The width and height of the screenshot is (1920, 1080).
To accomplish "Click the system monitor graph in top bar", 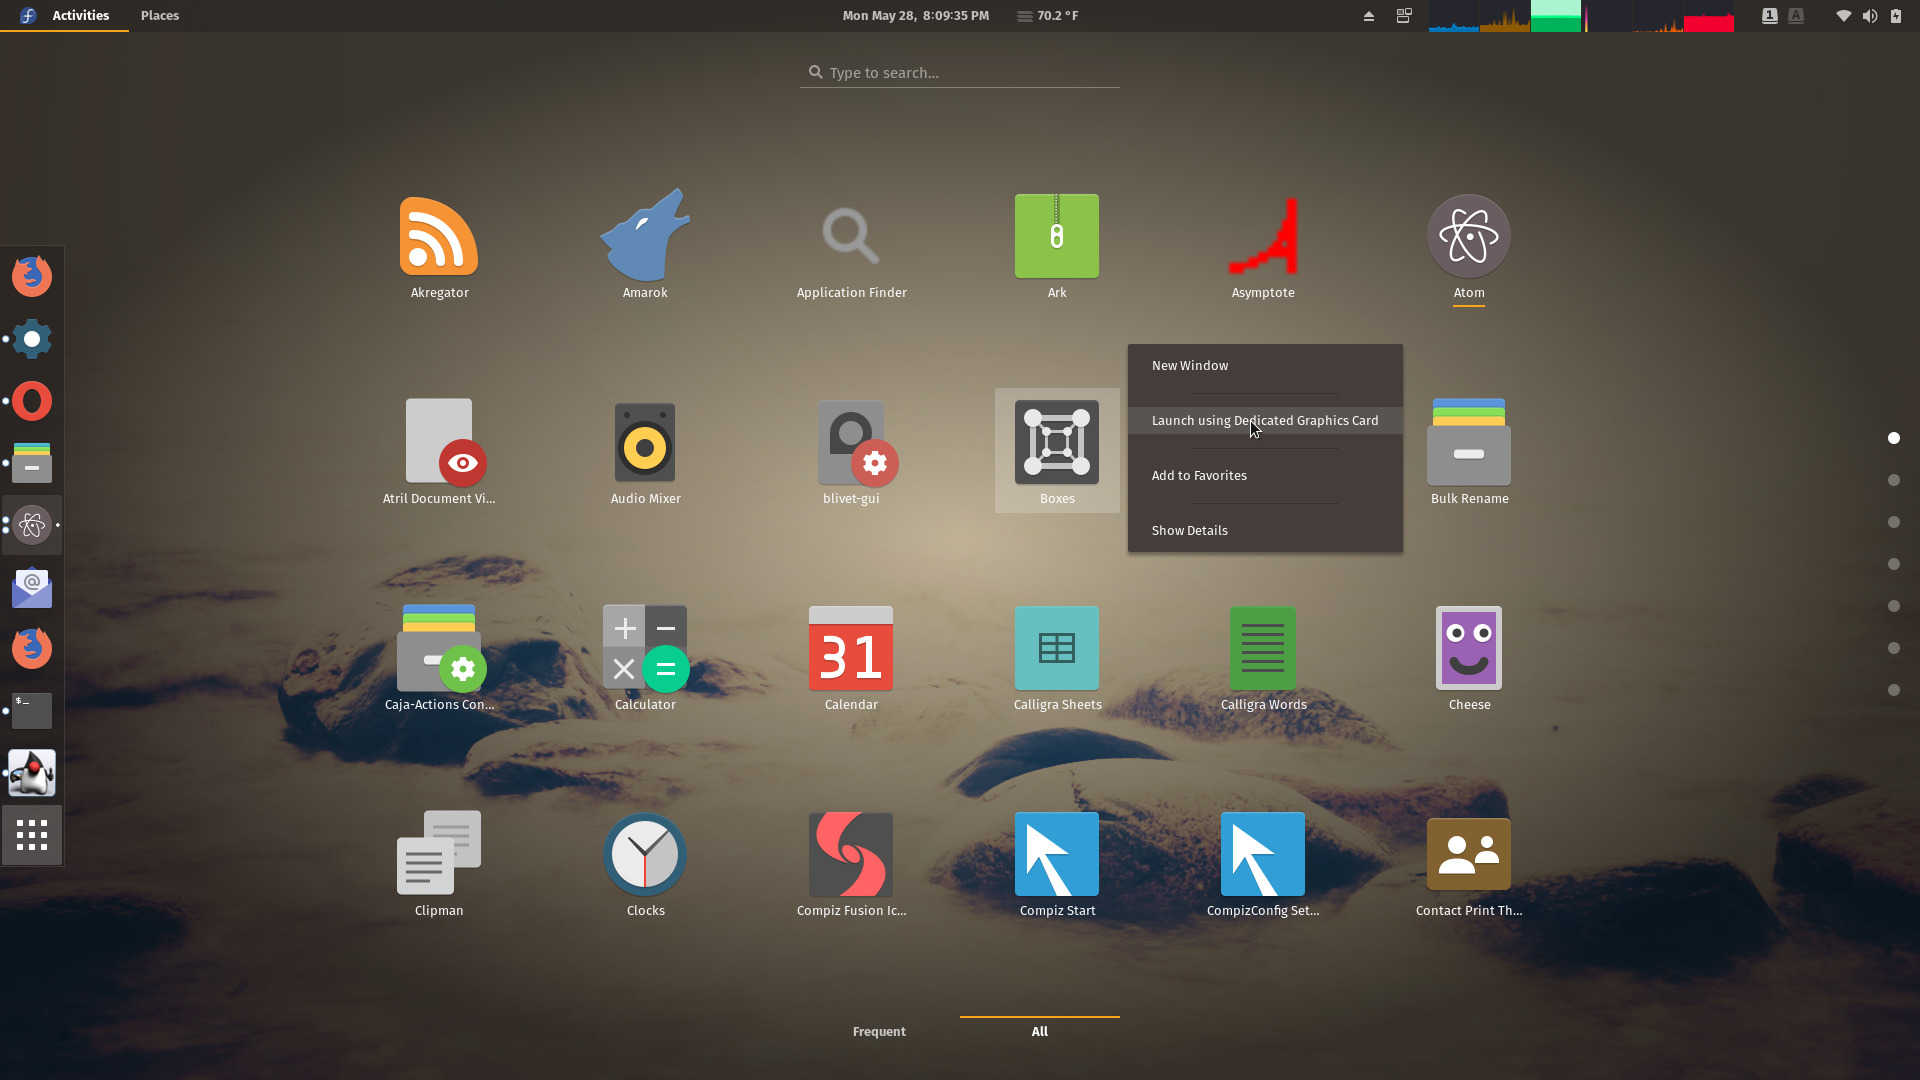I will pos(1582,16).
